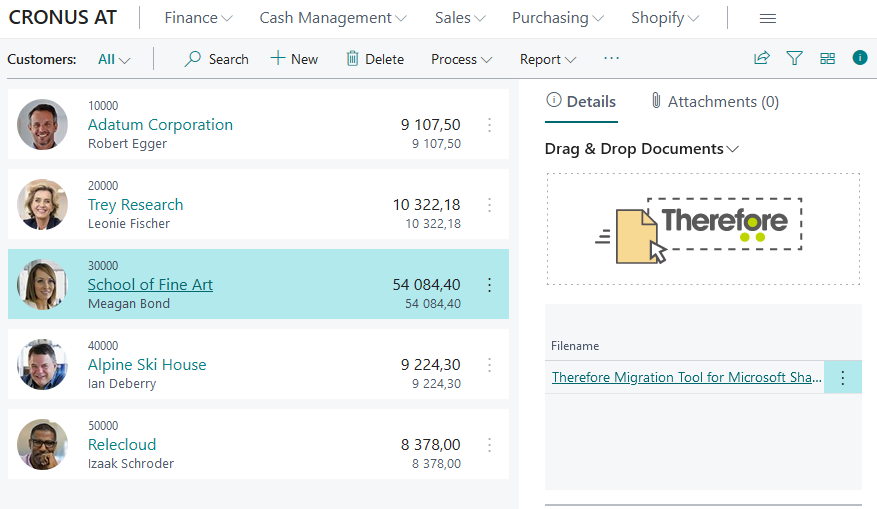
Task: Click the Therefore drag and drop zone
Action: (702, 229)
